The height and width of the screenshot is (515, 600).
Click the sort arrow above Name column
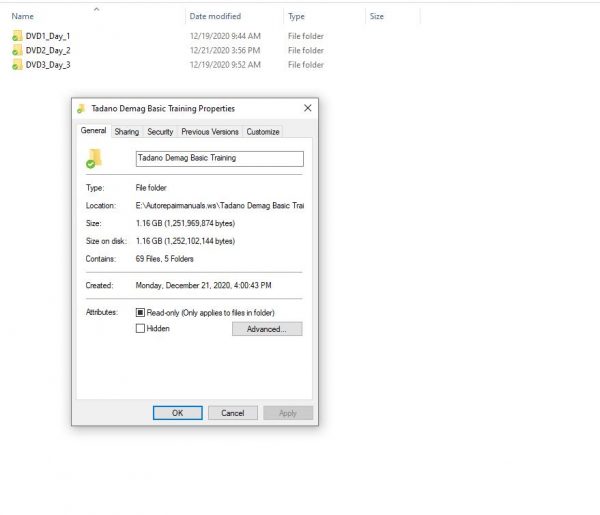[x=96, y=9]
